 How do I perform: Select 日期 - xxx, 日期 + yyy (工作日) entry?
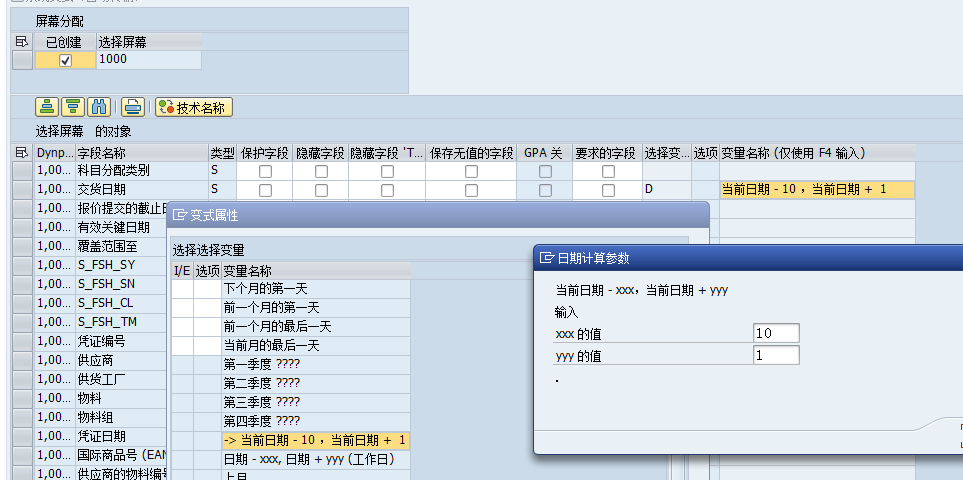pyautogui.click(x=316, y=459)
